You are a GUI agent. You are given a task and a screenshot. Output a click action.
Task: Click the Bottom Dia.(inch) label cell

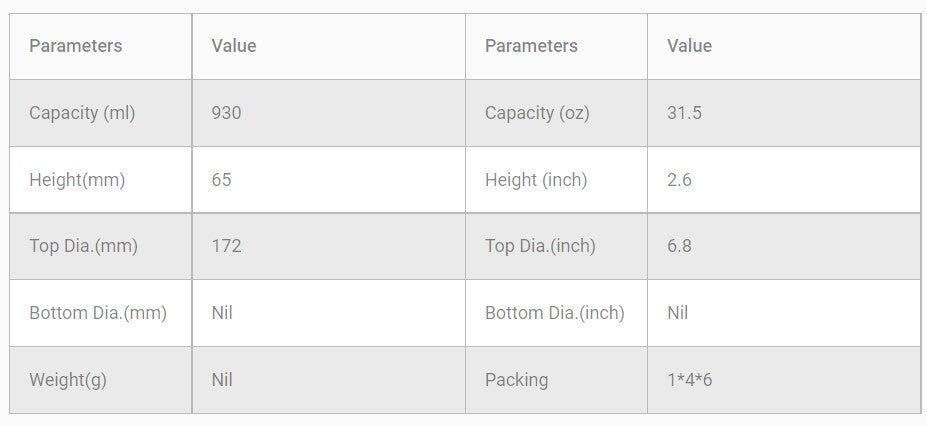555,313
